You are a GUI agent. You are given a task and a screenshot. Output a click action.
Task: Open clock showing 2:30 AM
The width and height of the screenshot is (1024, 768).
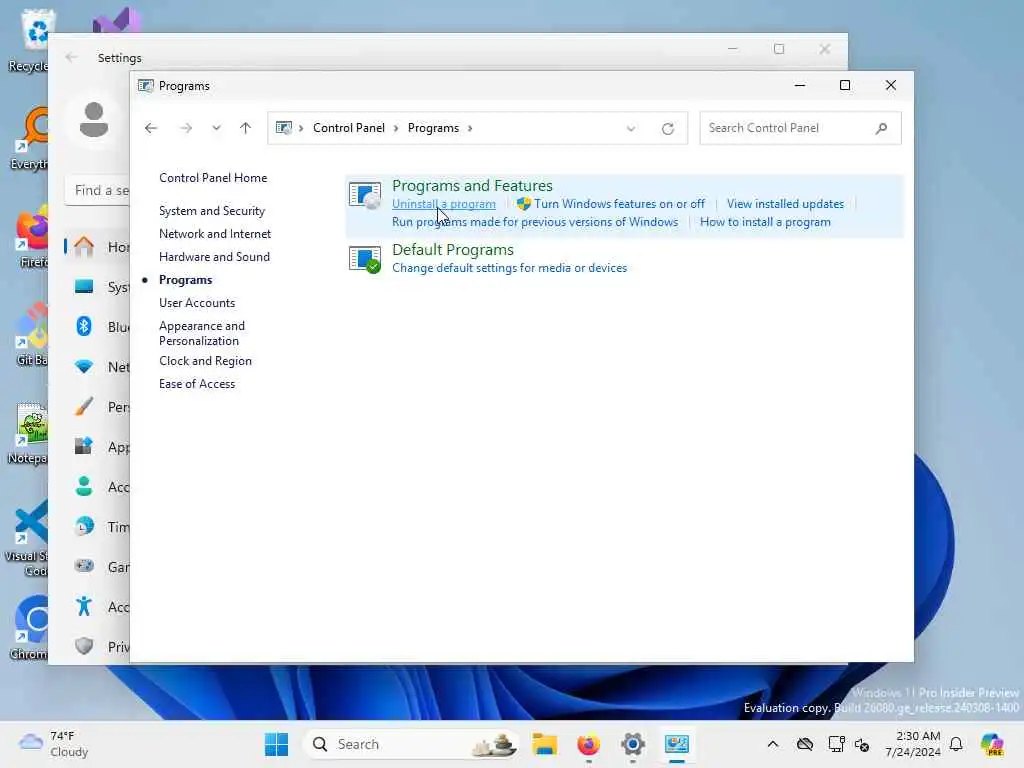pos(913,744)
